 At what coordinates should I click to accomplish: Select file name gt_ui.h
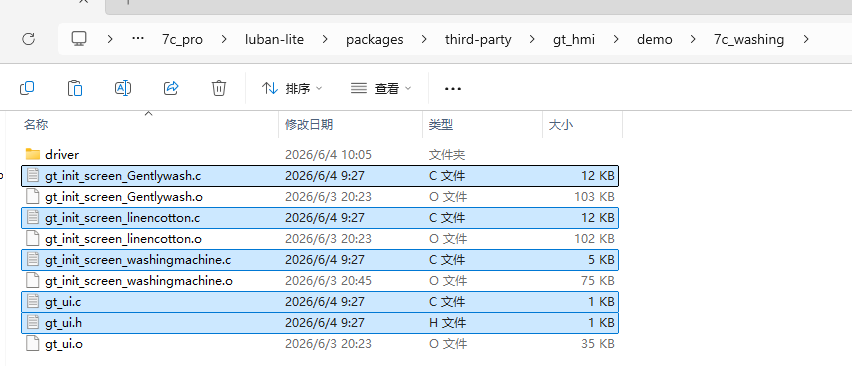point(64,323)
